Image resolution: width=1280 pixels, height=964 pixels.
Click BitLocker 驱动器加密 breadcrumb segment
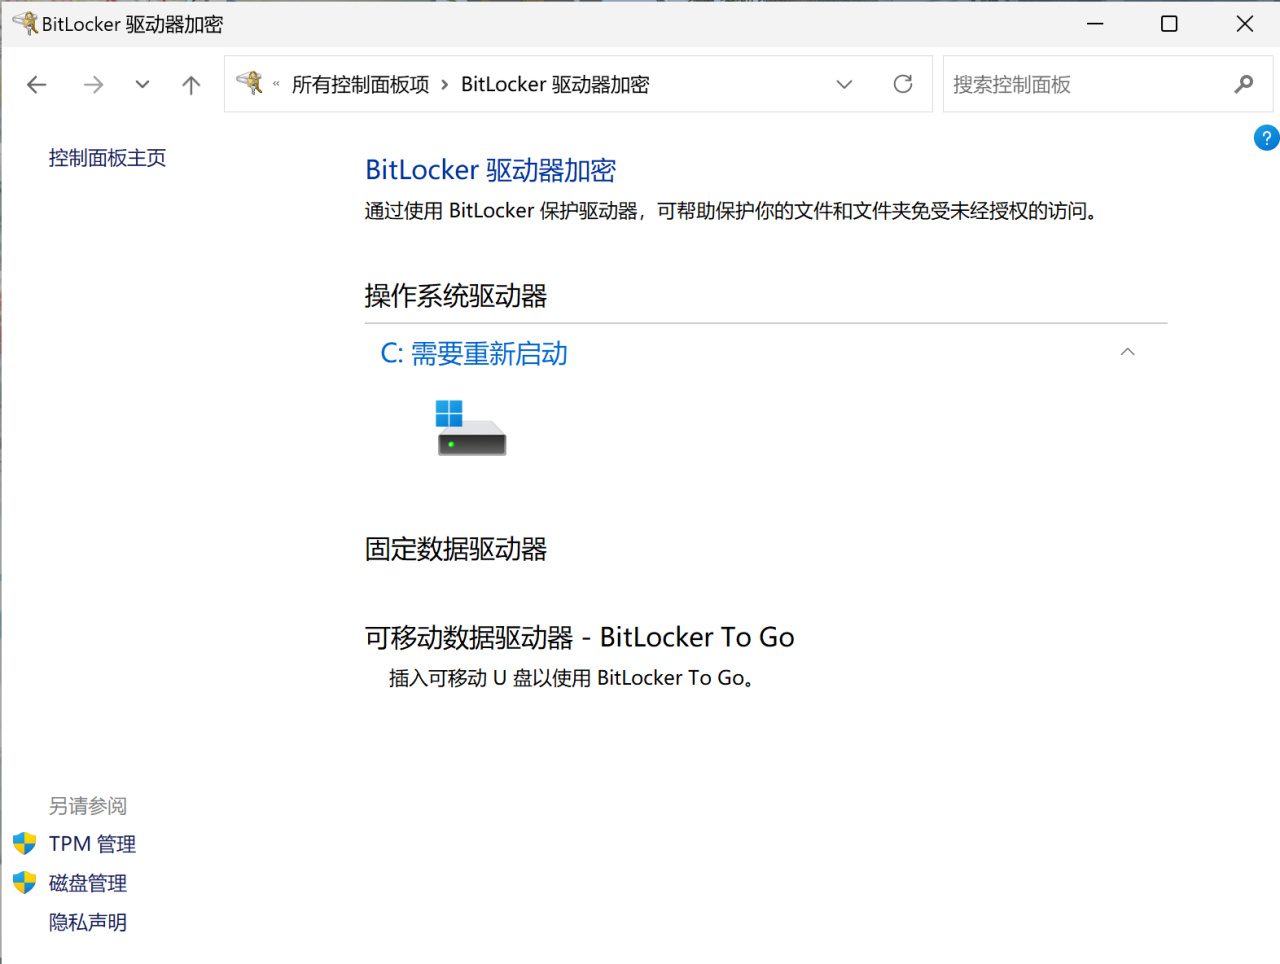tap(555, 85)
